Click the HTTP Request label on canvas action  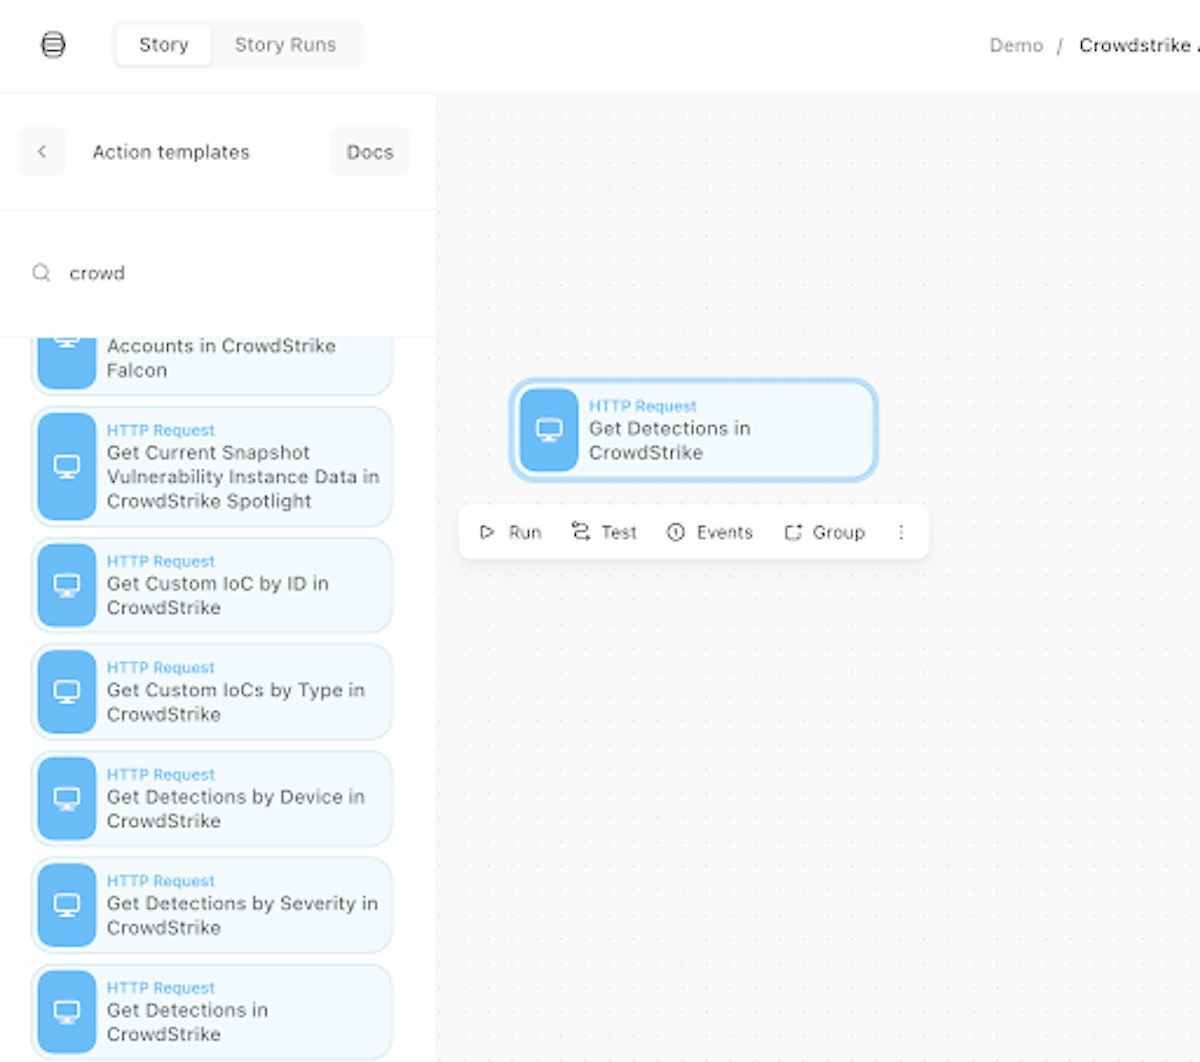pos(642,406)
